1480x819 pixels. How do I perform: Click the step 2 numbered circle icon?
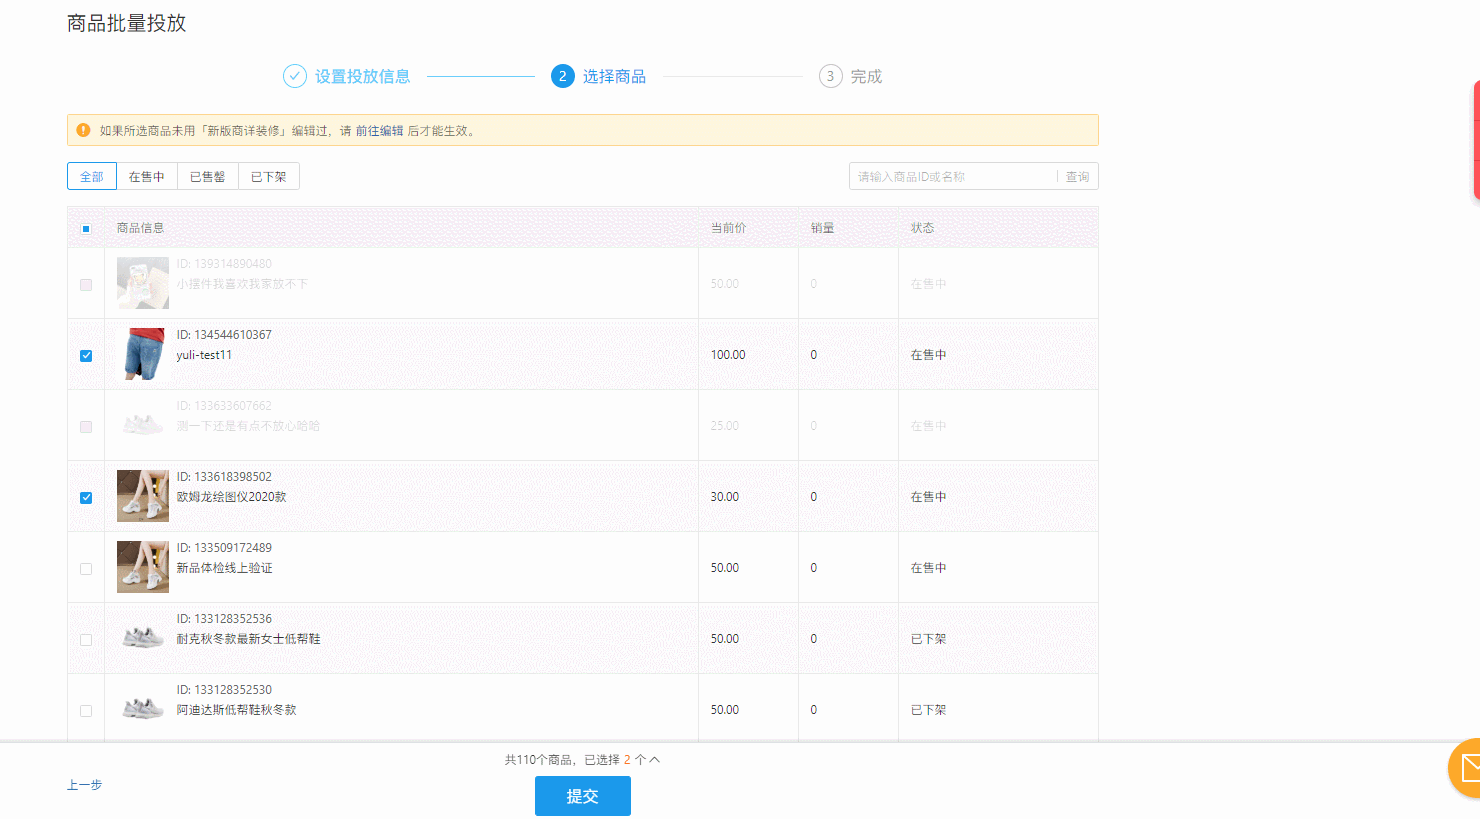tap(563, 76)
